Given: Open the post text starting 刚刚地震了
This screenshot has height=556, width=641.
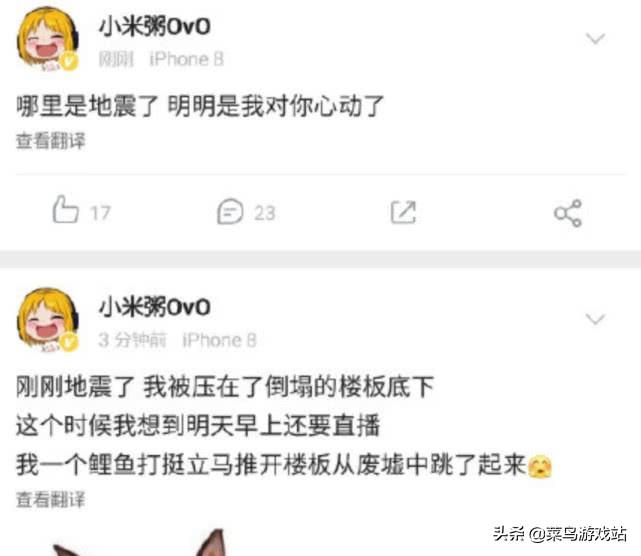Looking at the screenshot, I should 284,426.
